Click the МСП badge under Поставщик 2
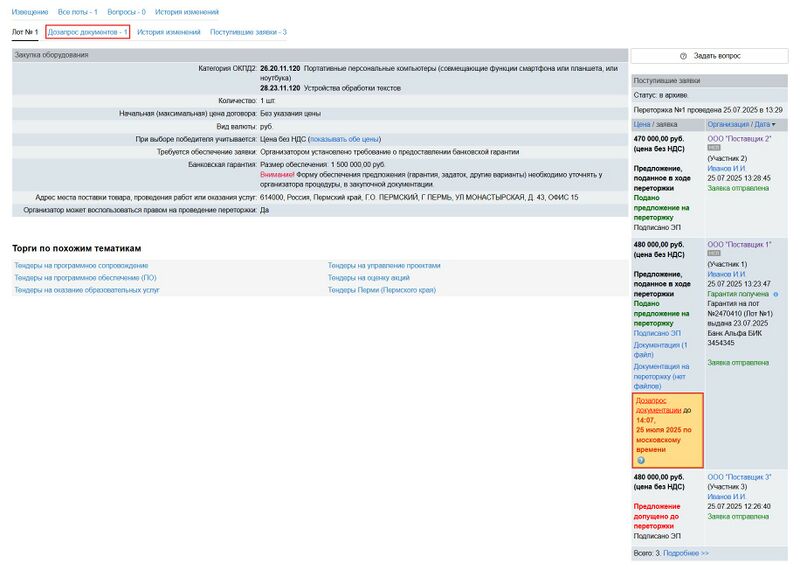800x570 pixels. (x=714, y=147)
